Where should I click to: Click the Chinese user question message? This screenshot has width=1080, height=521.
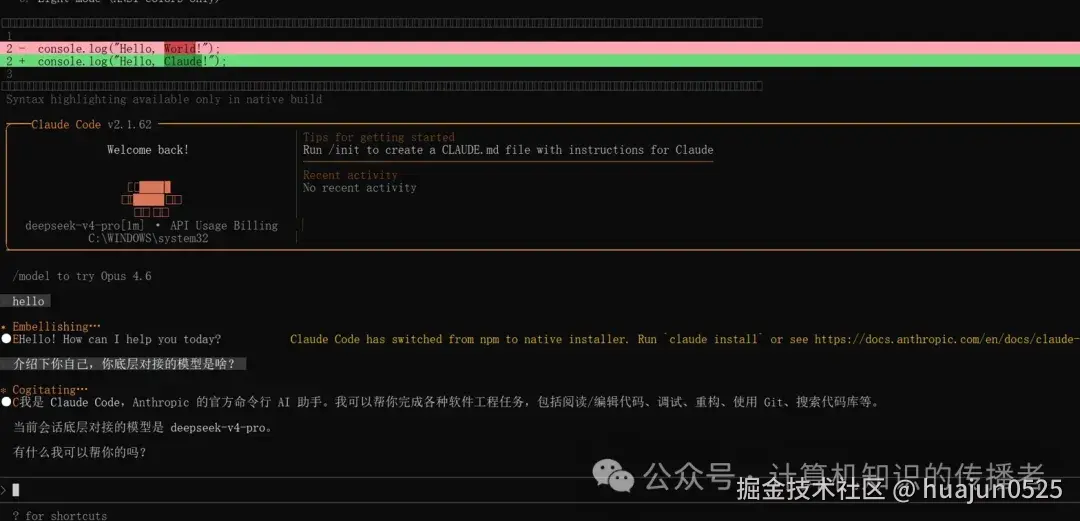(124, 364)
